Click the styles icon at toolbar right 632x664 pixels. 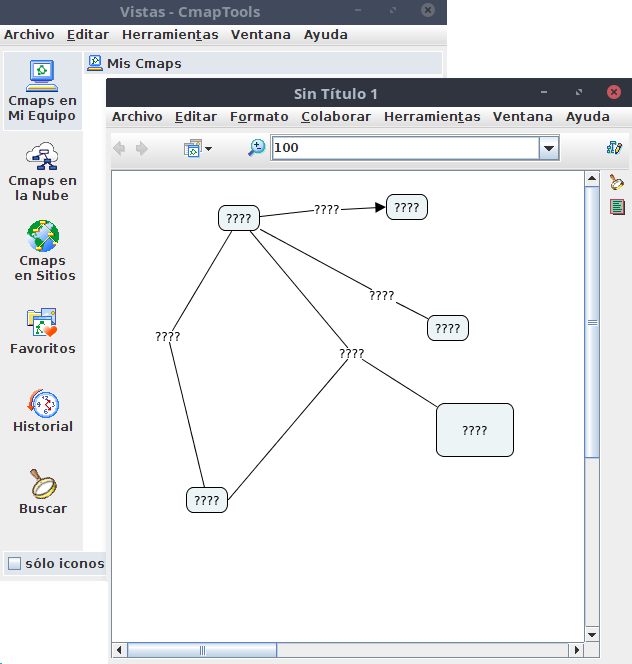(614, 148)
